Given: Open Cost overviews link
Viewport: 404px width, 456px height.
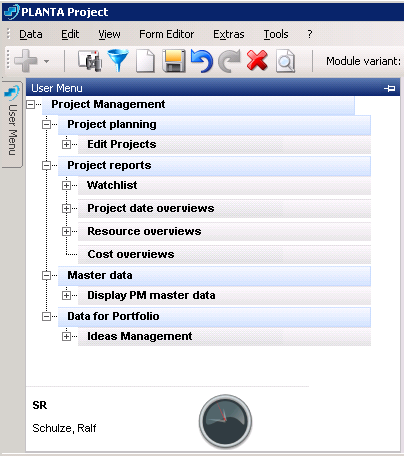Looking at the screenshot, I should (131, 254).
